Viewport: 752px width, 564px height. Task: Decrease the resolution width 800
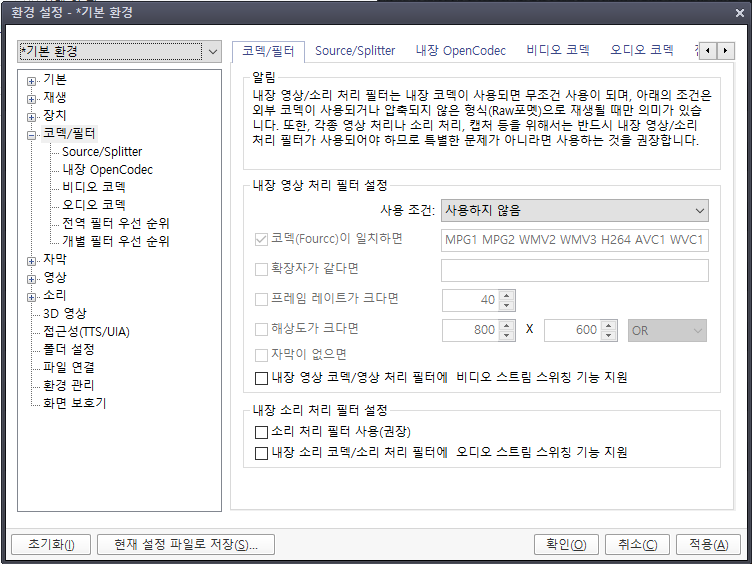click(506, 335)
